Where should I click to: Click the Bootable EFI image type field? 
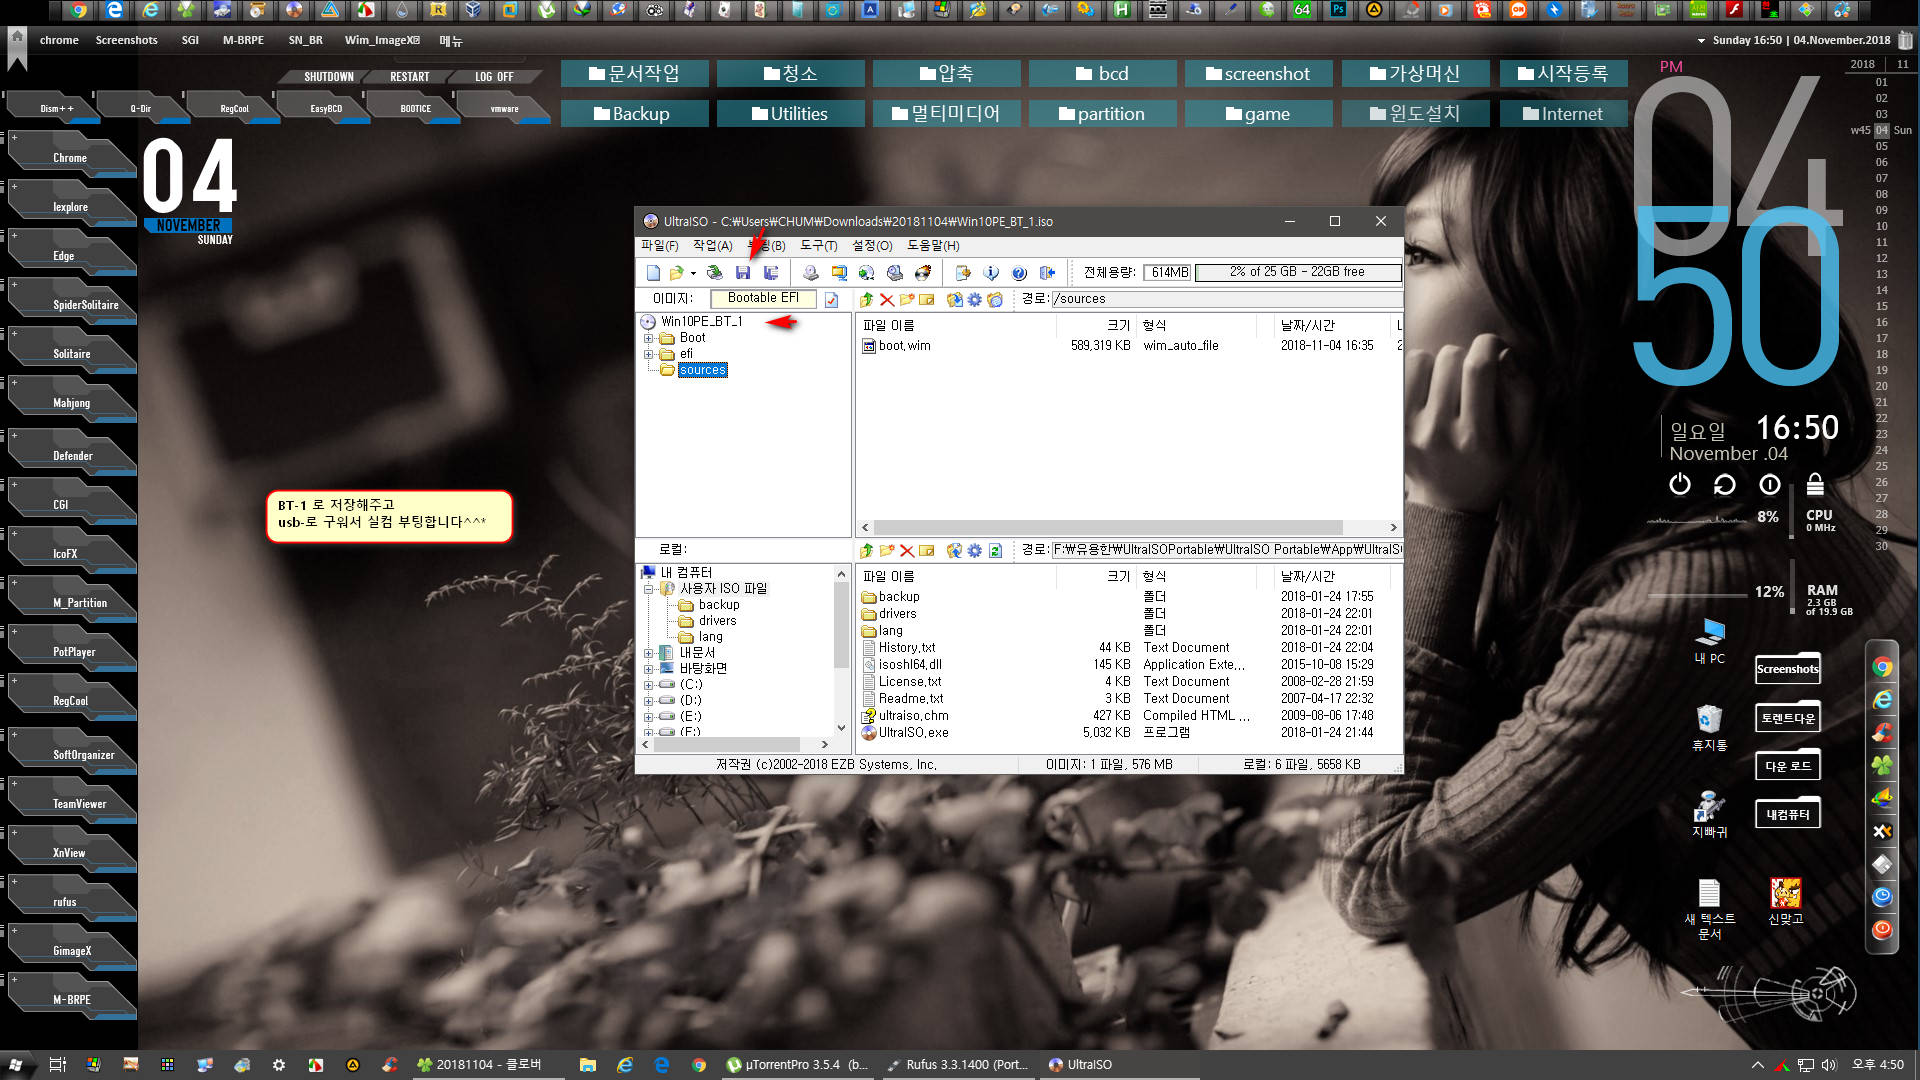tap(763, 298)
